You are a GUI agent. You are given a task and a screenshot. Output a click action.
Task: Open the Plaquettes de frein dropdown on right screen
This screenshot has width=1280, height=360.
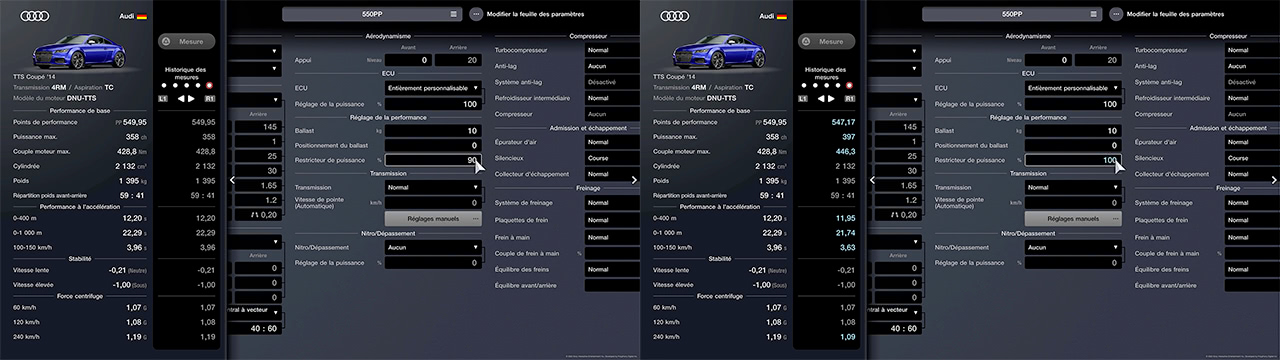1252,220
